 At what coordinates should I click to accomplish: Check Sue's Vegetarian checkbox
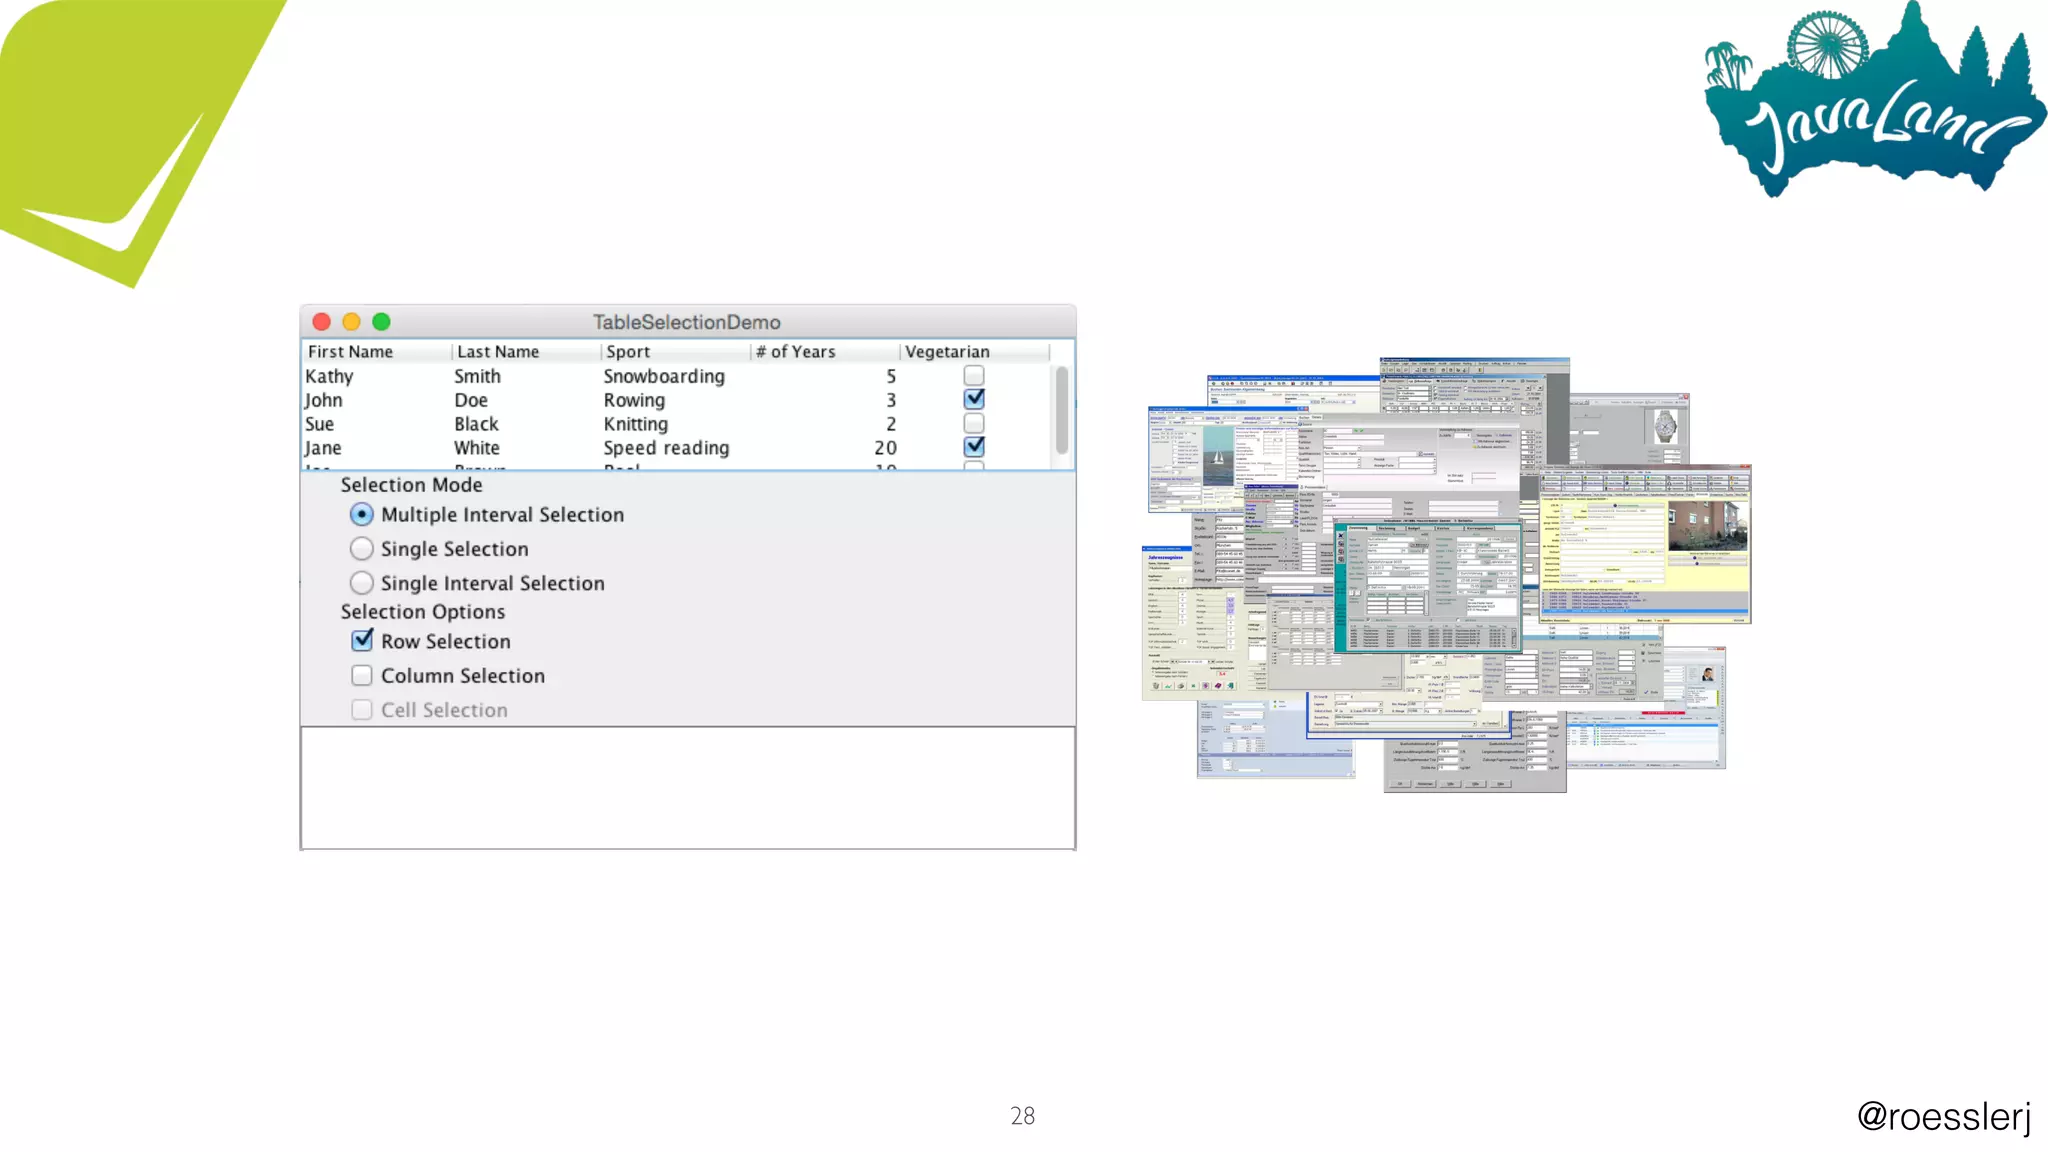pyautogui.click(x=974, y=424)
